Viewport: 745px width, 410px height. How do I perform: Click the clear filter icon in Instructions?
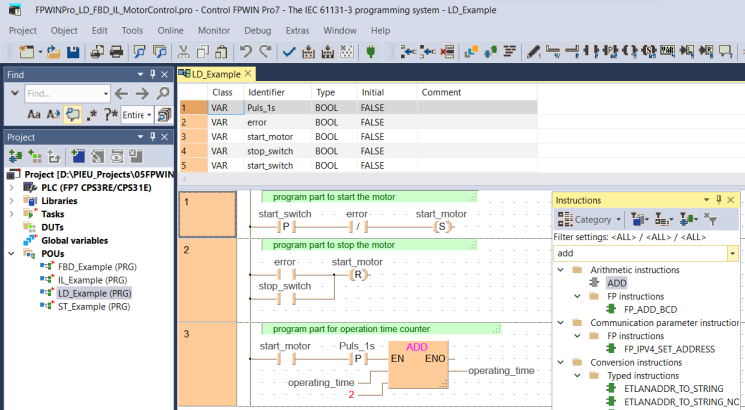click(x=711, y=219)
